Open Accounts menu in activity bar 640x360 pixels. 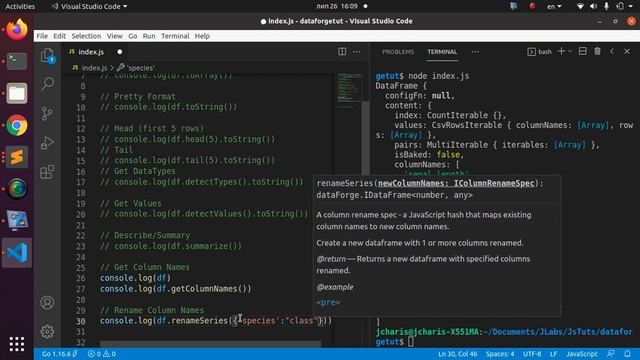coord(47,303)
